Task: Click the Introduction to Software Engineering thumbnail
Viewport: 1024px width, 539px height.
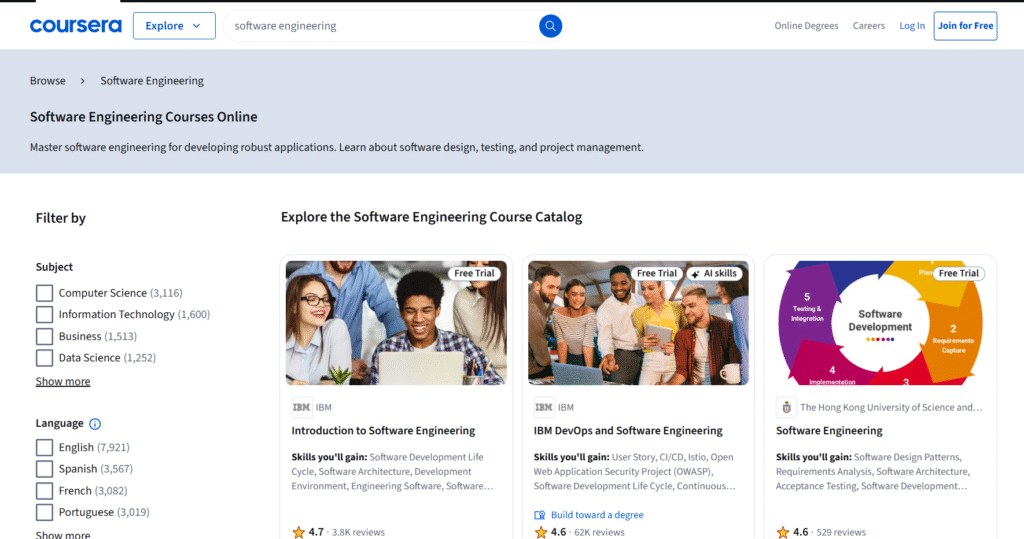Action: coord(396,323)
